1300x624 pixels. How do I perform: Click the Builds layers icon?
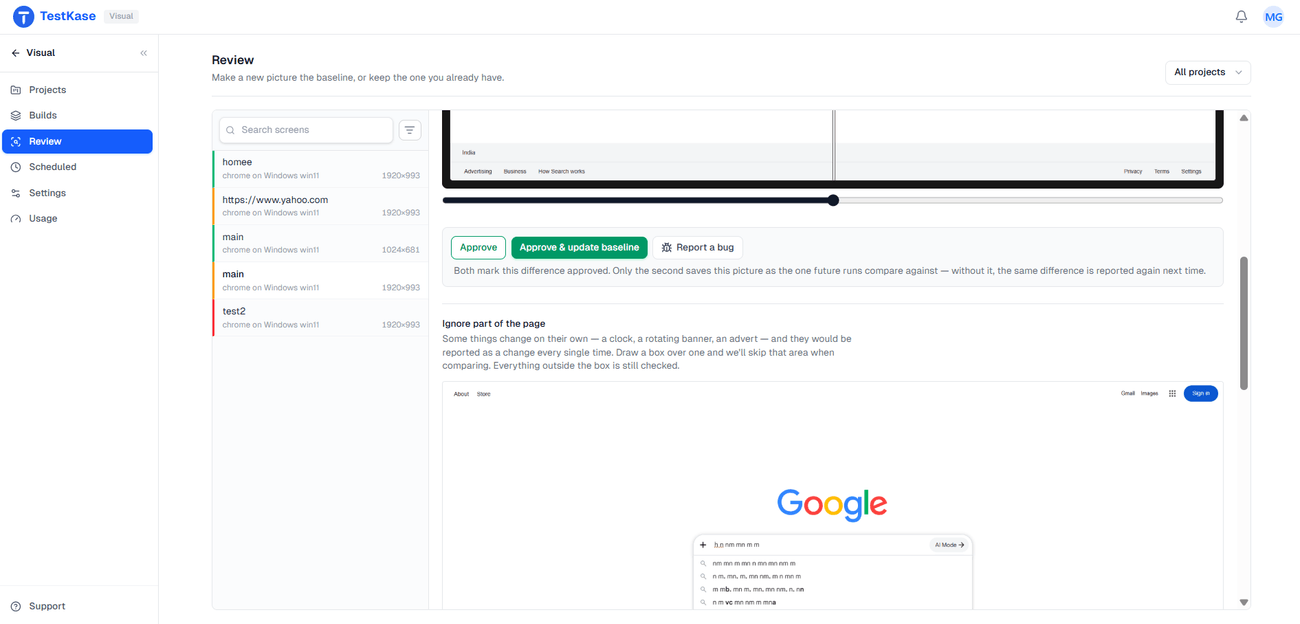point(16,116)
